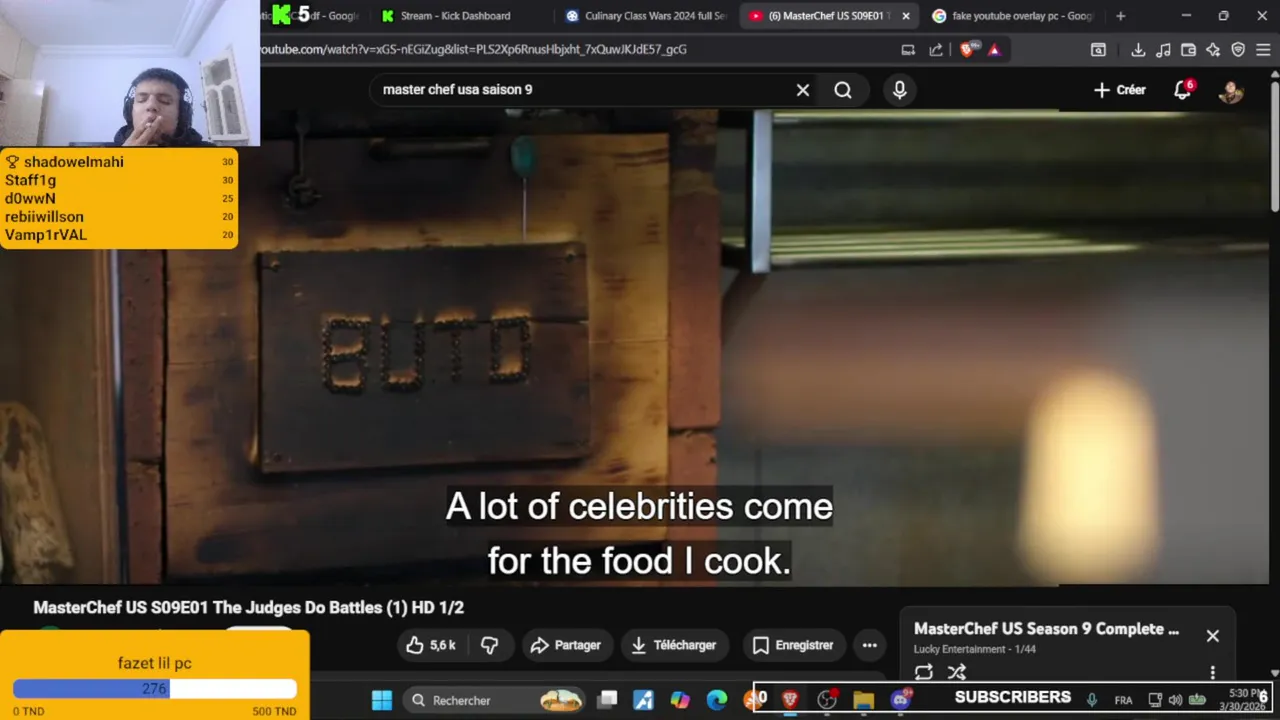
Task: Open Task View on the taskbar
Action: coord(607,700)
